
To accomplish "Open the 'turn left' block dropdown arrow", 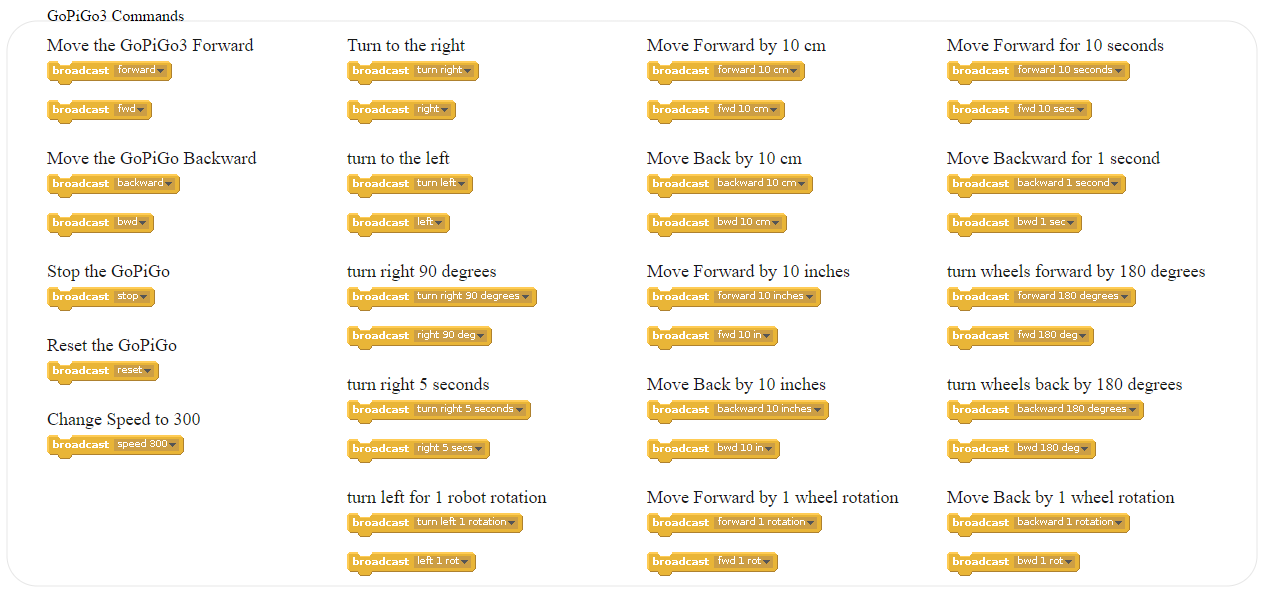I will point(463,184).
